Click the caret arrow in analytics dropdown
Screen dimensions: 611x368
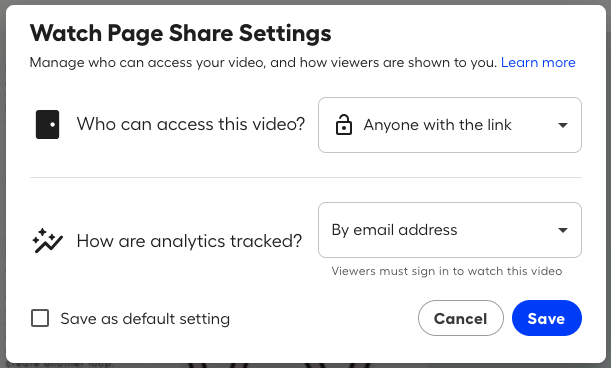[562, 230]
